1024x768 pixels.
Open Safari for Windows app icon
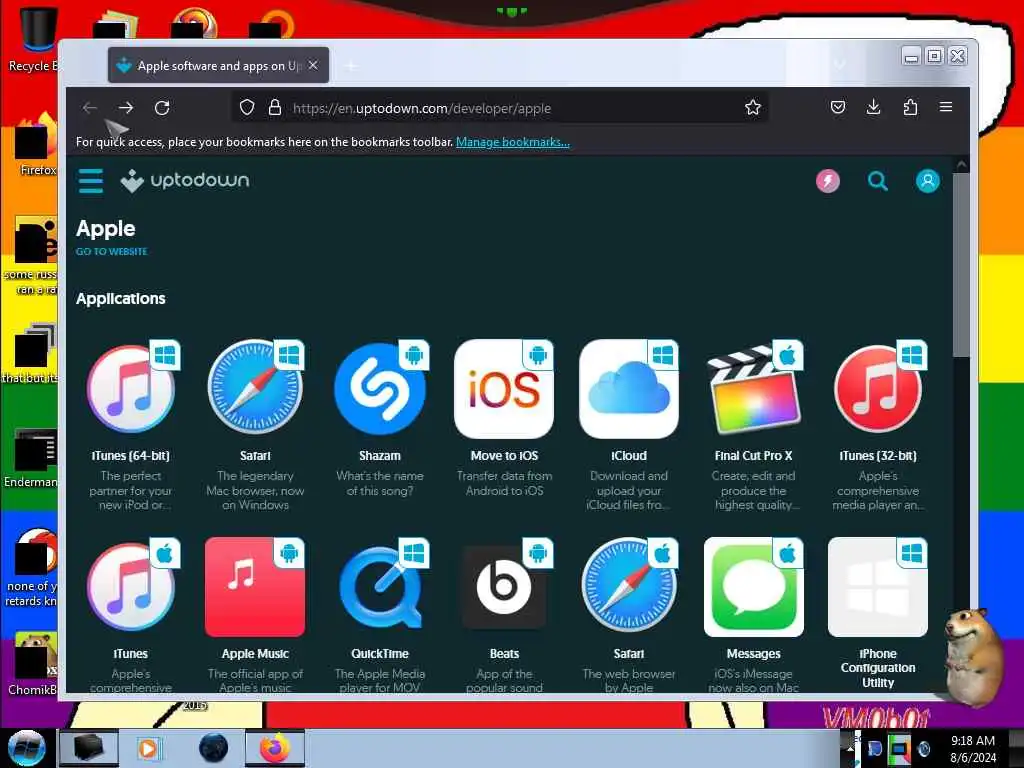(255, 389)
